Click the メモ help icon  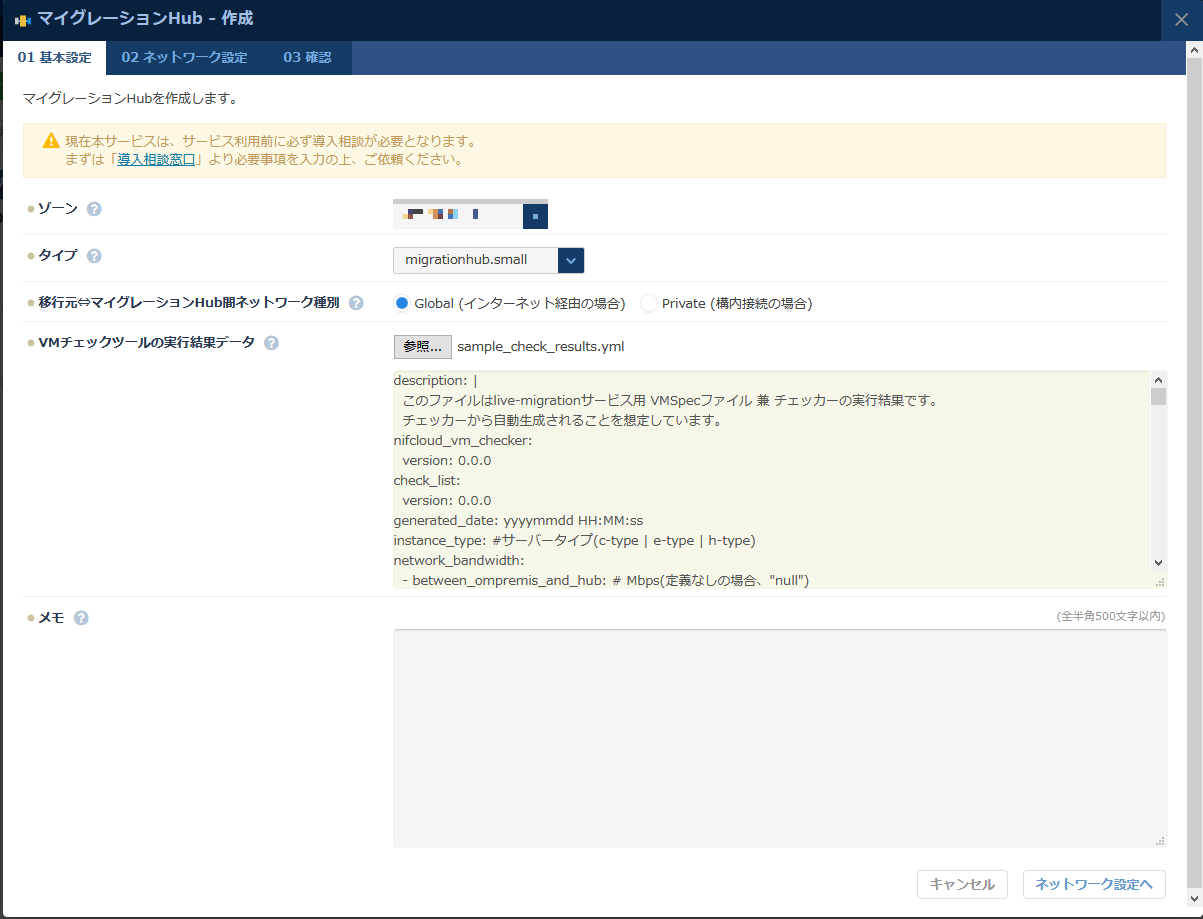pyautogui.click(x=81, y=617)
